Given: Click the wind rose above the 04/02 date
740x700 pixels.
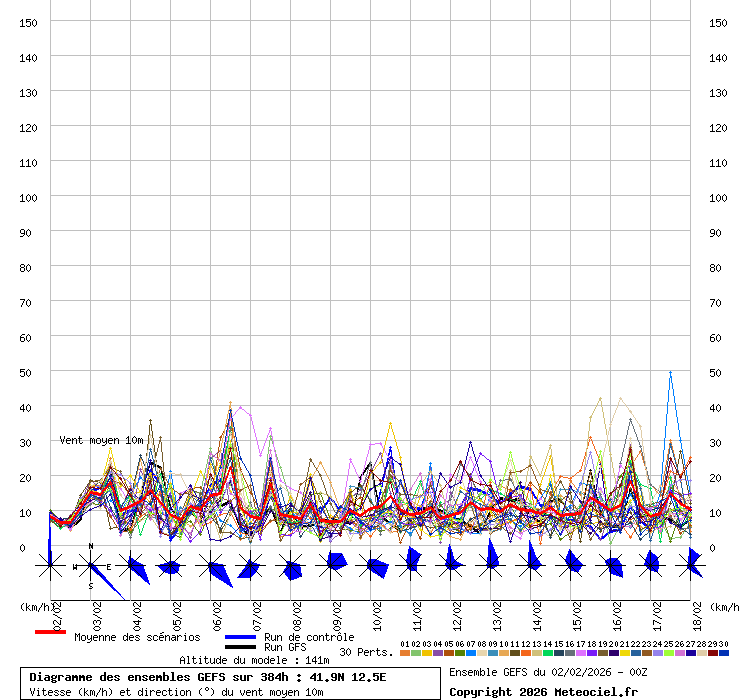Looking at the screenshot, I should tap(131, 566).
